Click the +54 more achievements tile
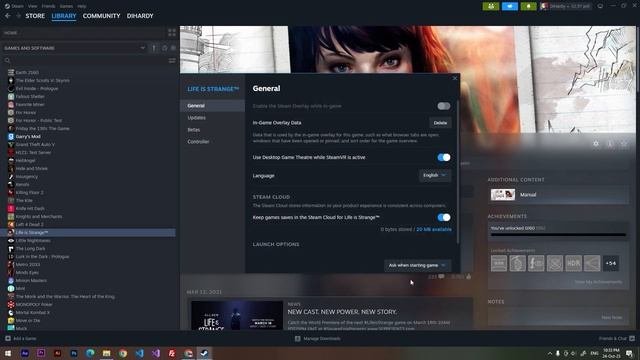 (611, 263)
